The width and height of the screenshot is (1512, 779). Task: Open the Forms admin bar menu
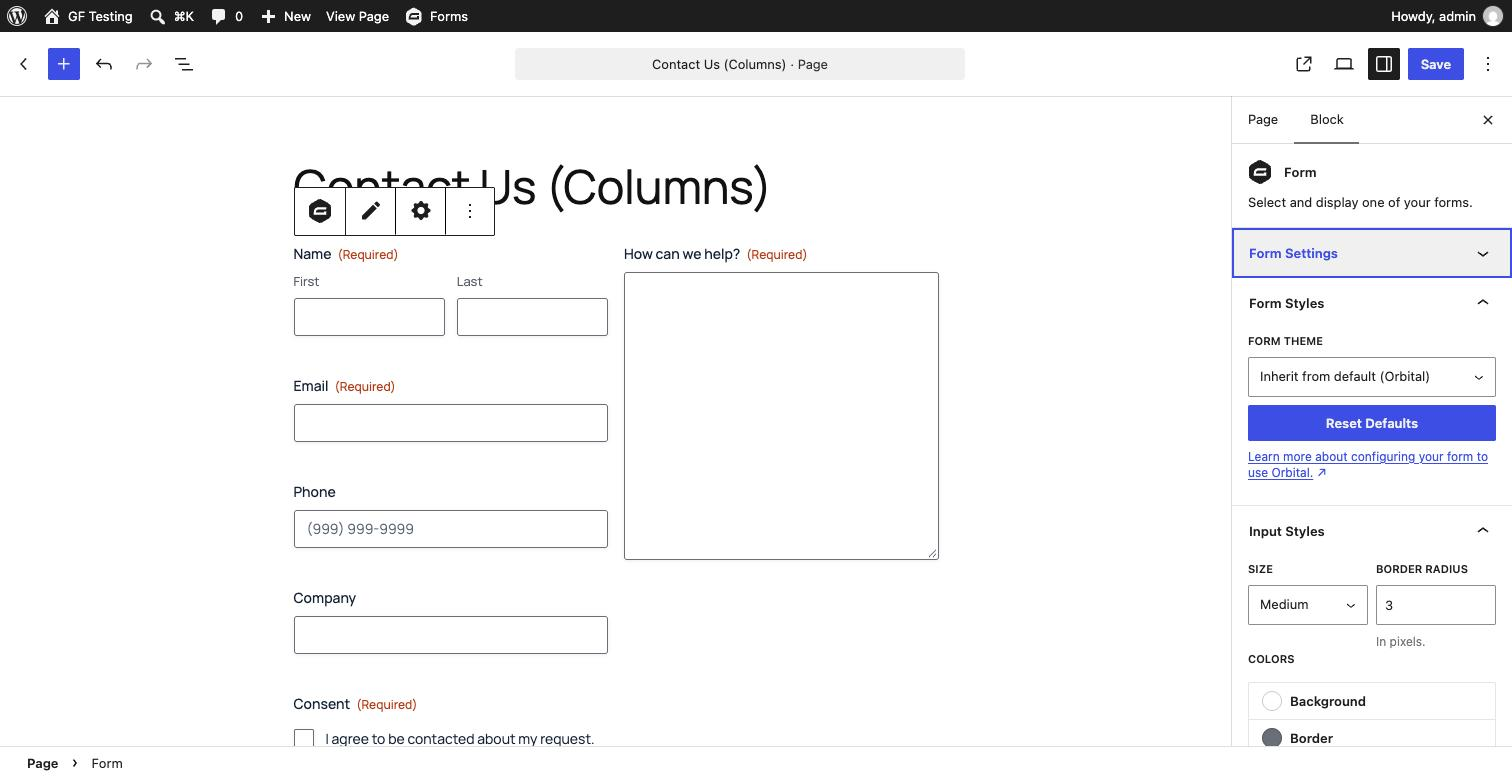click(437, 16)
